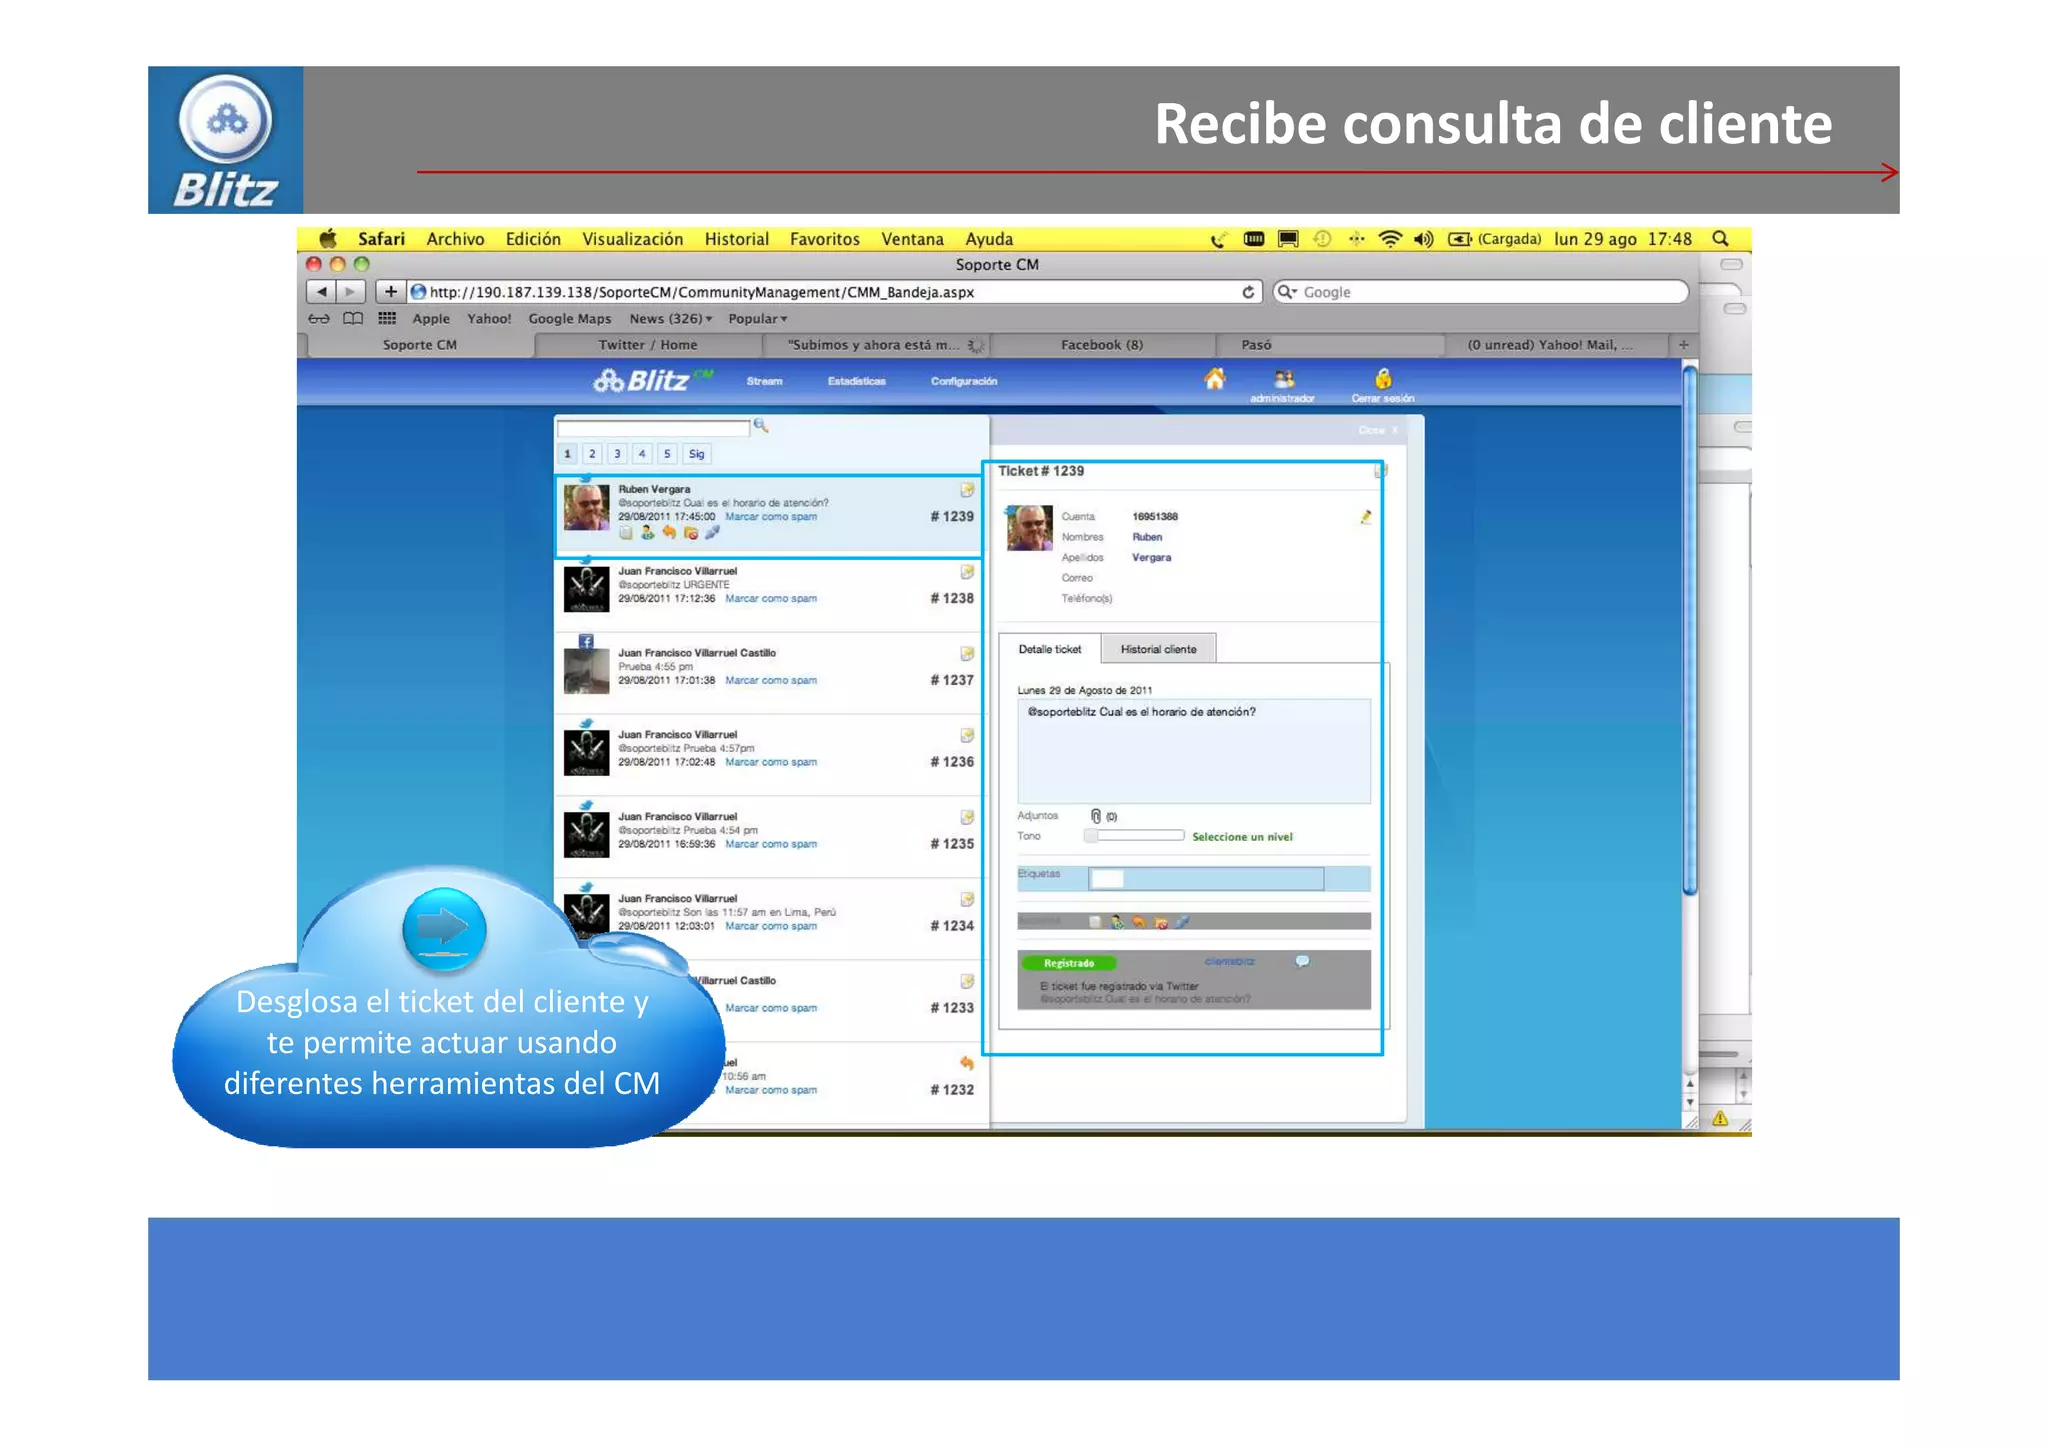Viewport: 2048px width, 1447px height.
Task: Go to the next page with Sig button
Action: pyautogui.click(x=696, y=454)
